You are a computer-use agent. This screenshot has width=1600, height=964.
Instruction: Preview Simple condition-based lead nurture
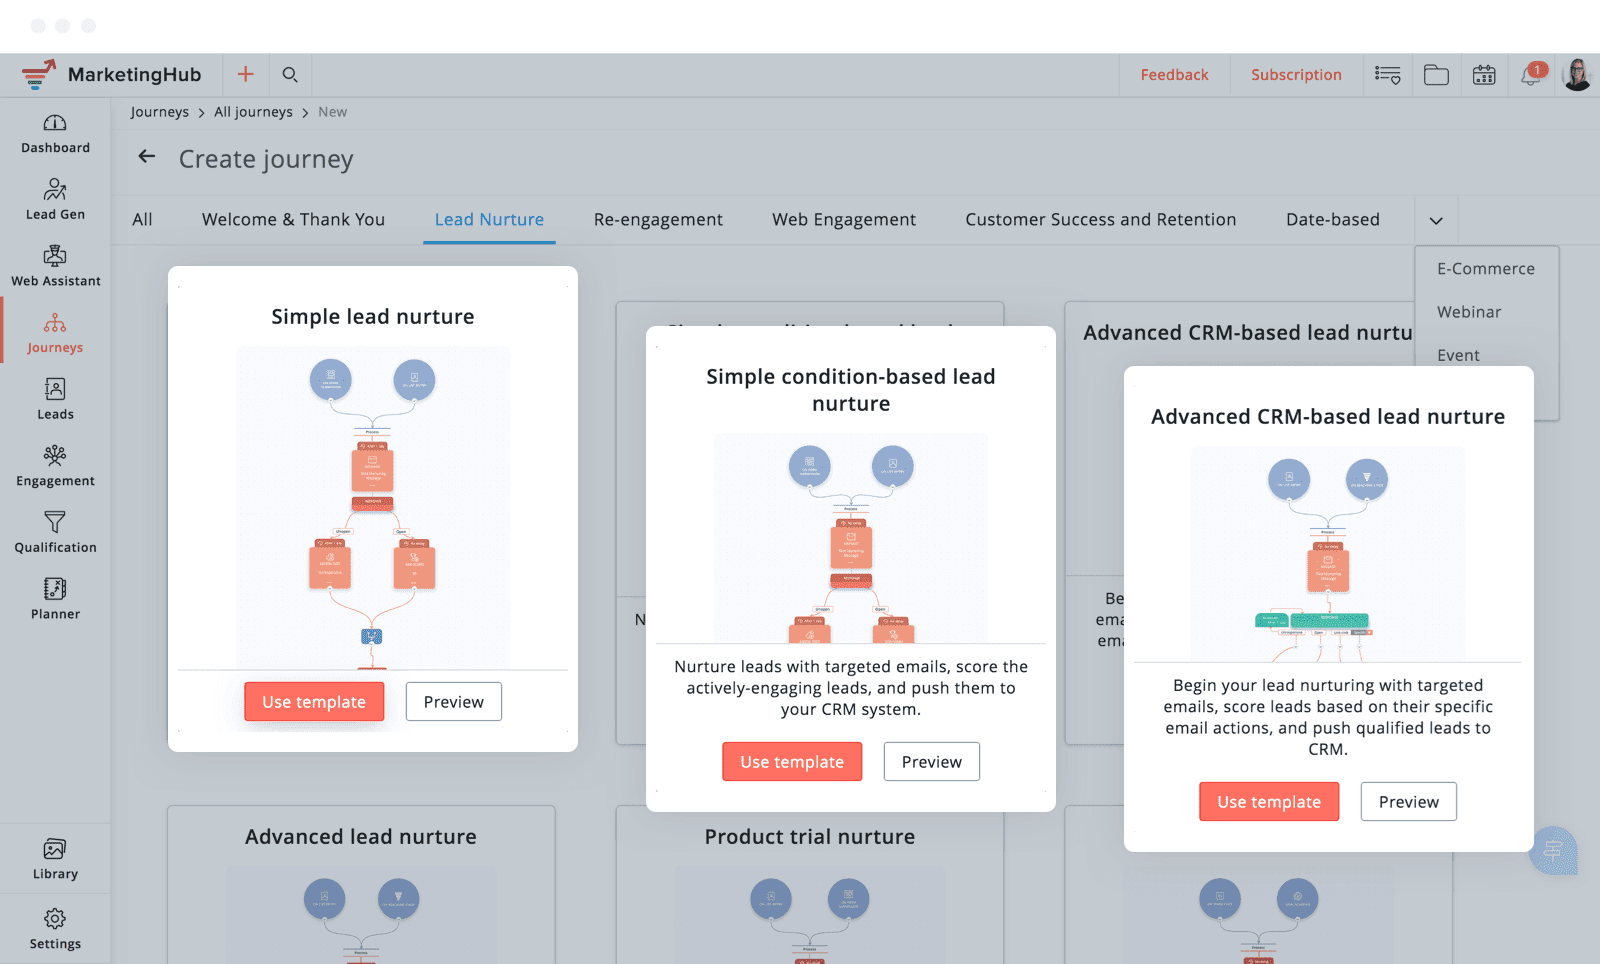[x=932, y=762]
